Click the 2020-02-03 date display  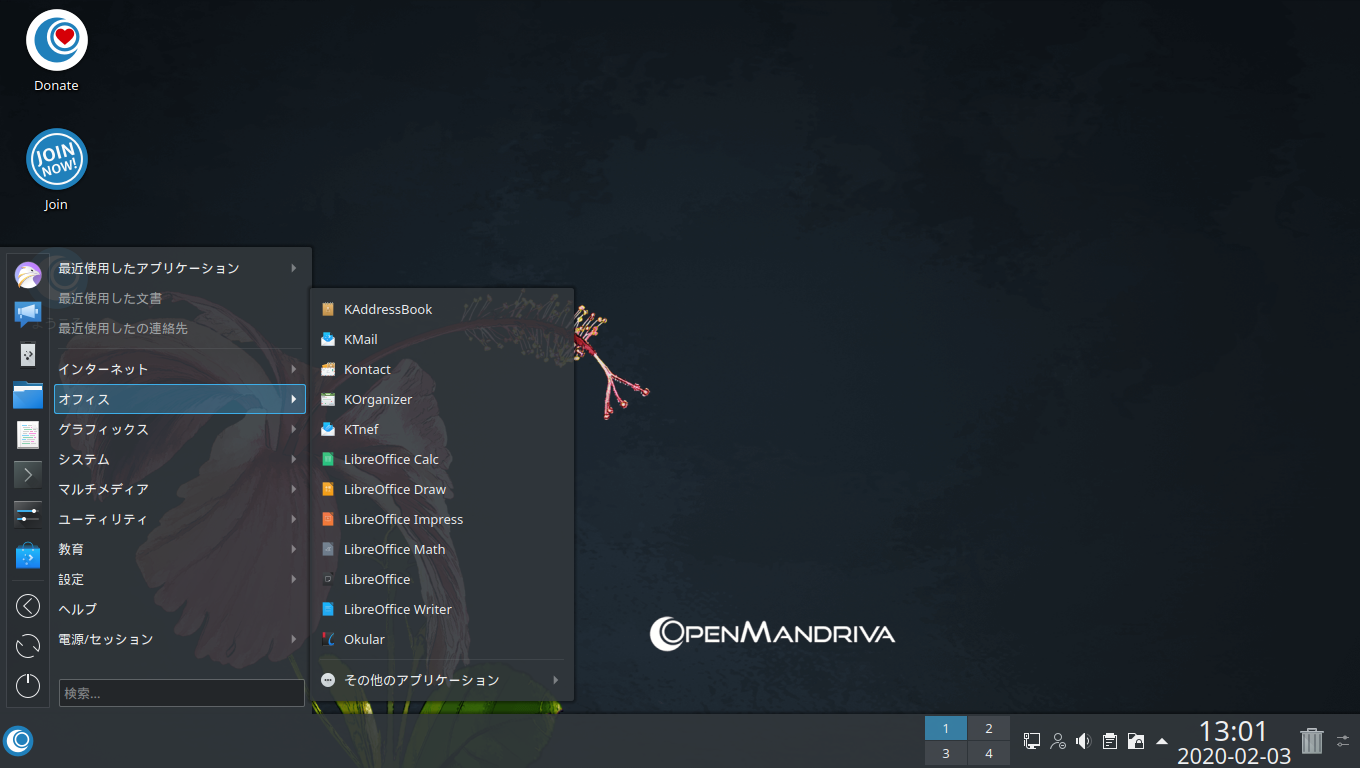(x=1233, y=757)
